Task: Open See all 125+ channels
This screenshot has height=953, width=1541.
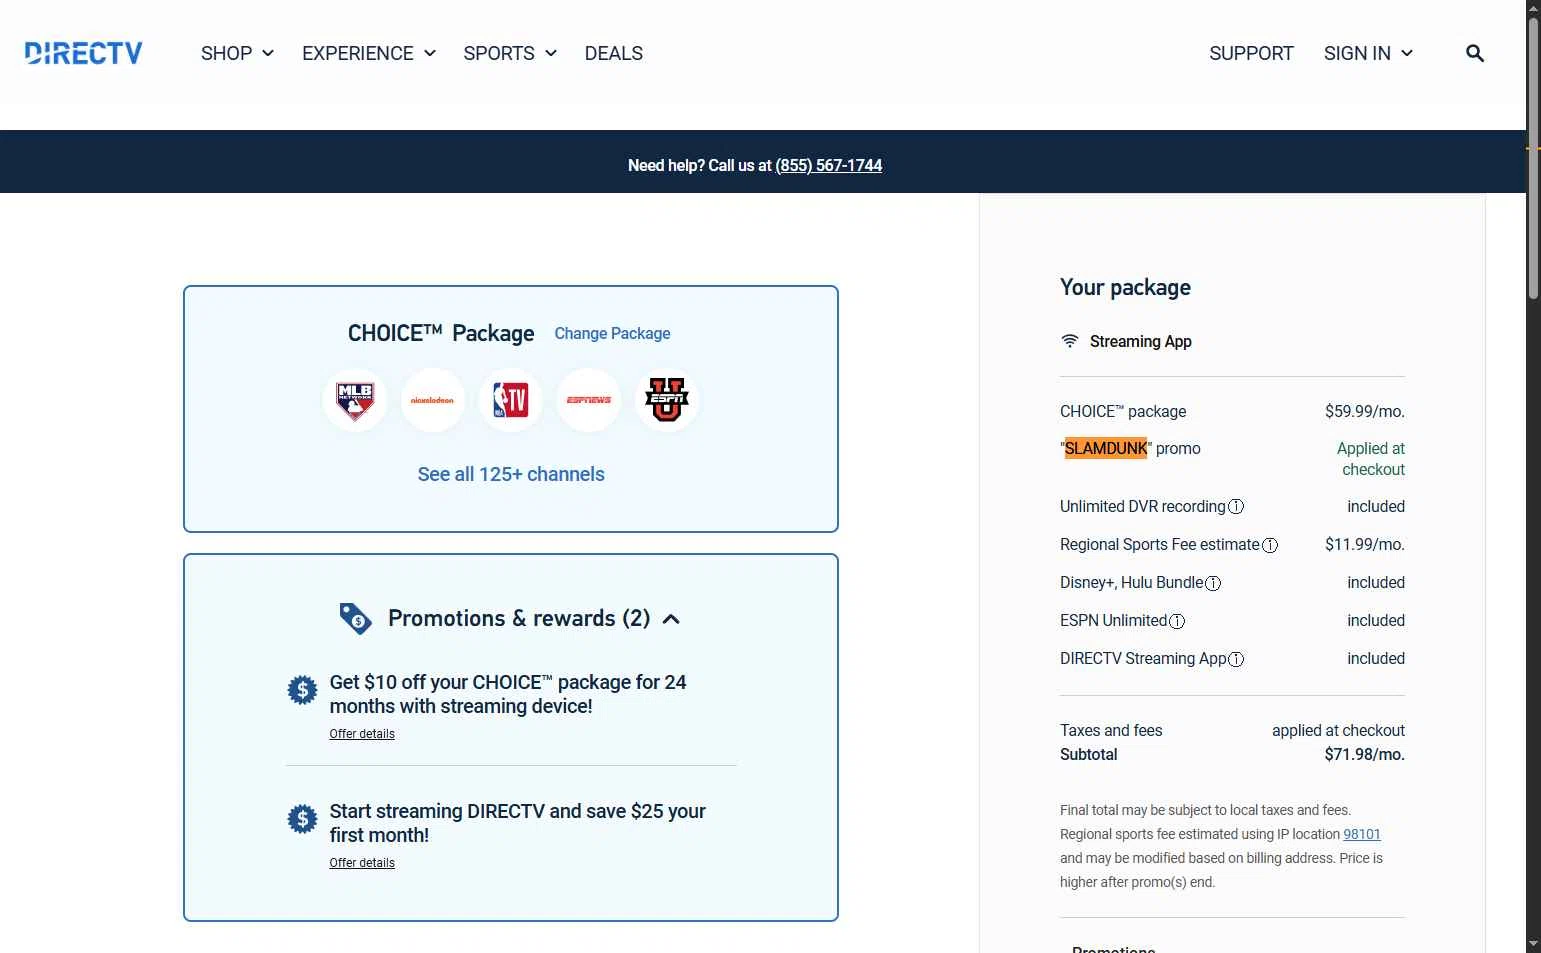Action: [x=511, y=474]
